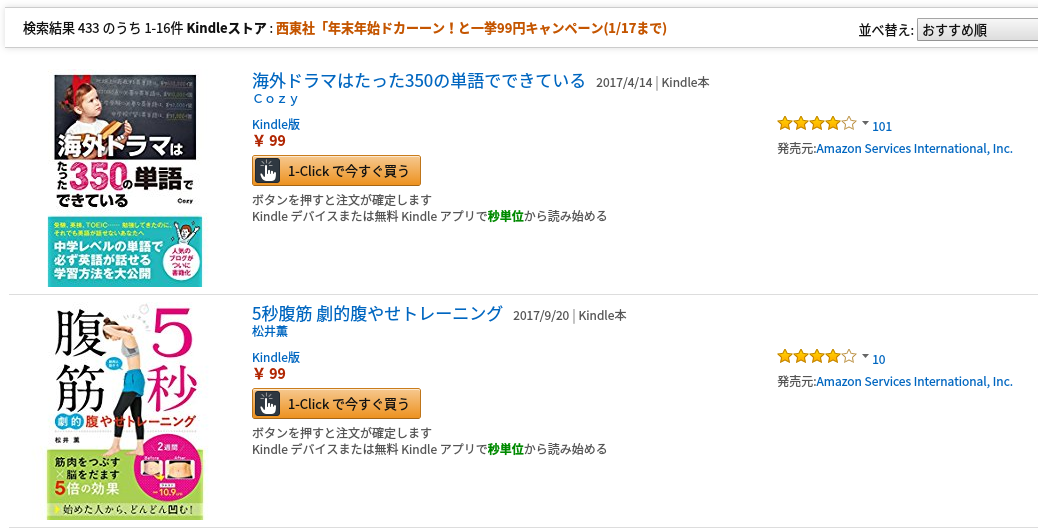The width and height of the screenshot is (1038, 528).
Task: Open 5秒腹筋 劇的腹やせトレーニング title link
Action: click(377, 314)
